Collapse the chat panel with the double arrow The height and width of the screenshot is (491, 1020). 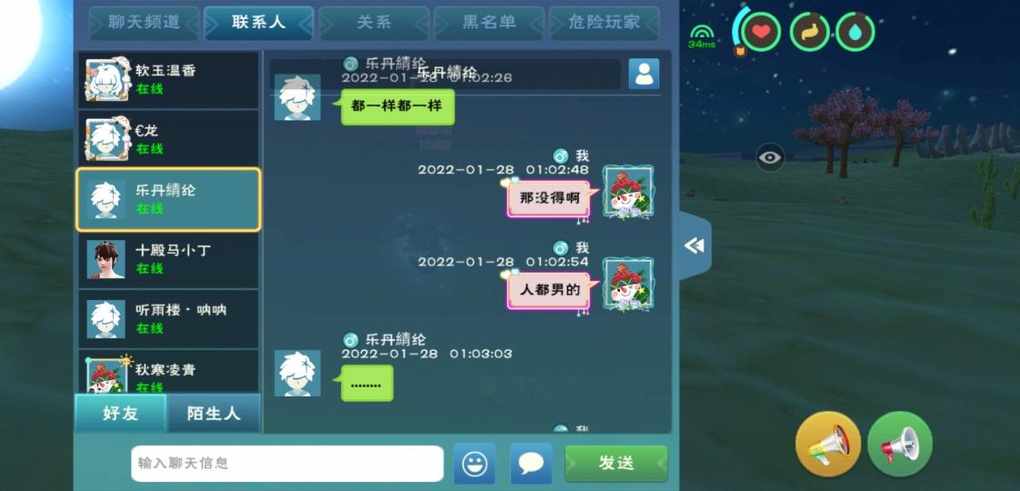point(695,246)
